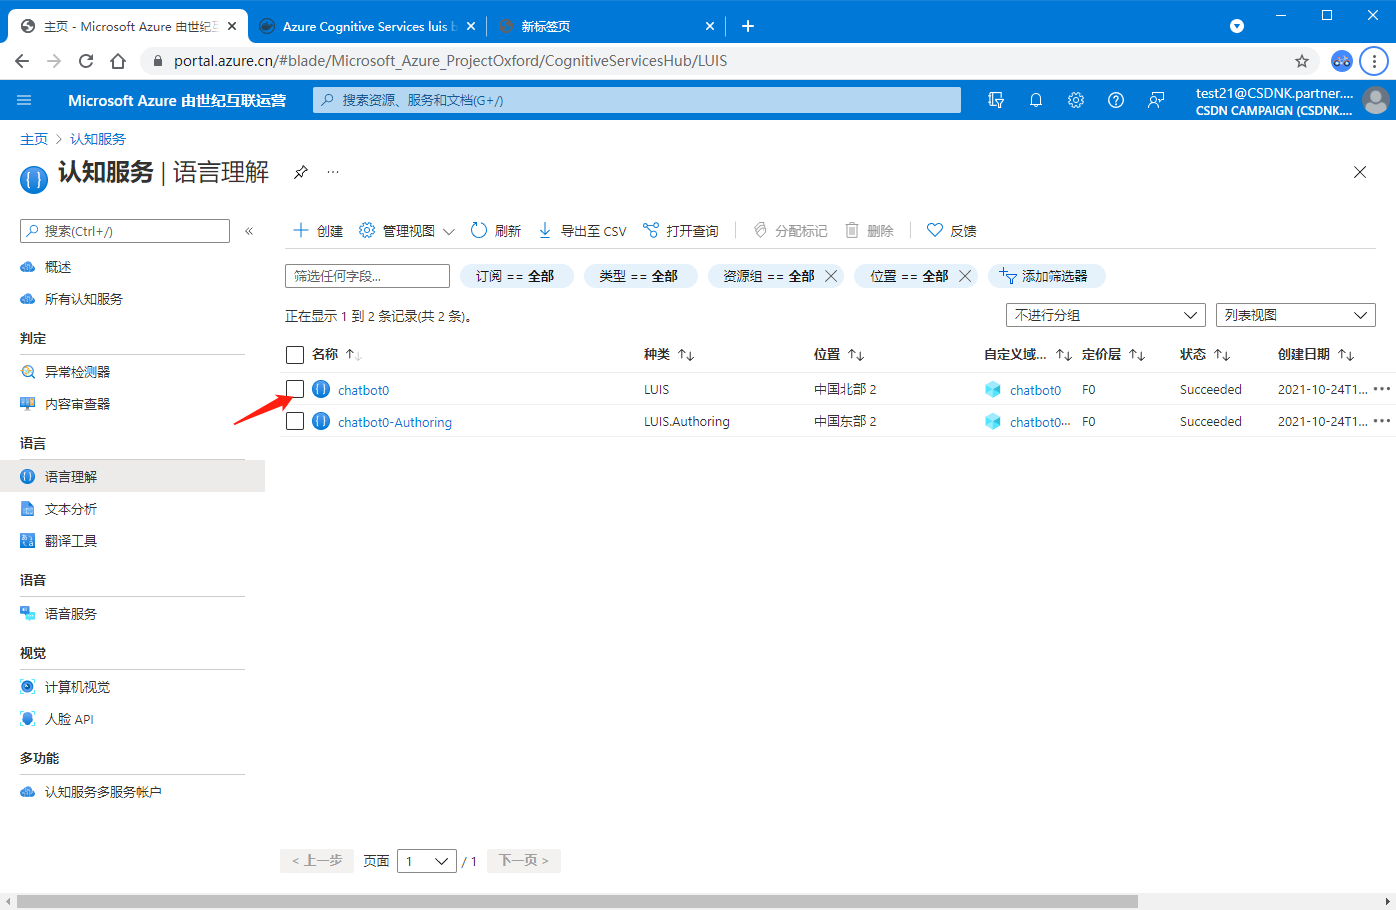Sort the table by name column arrows
Screen dimensions: 1396x910
point(353,355)
